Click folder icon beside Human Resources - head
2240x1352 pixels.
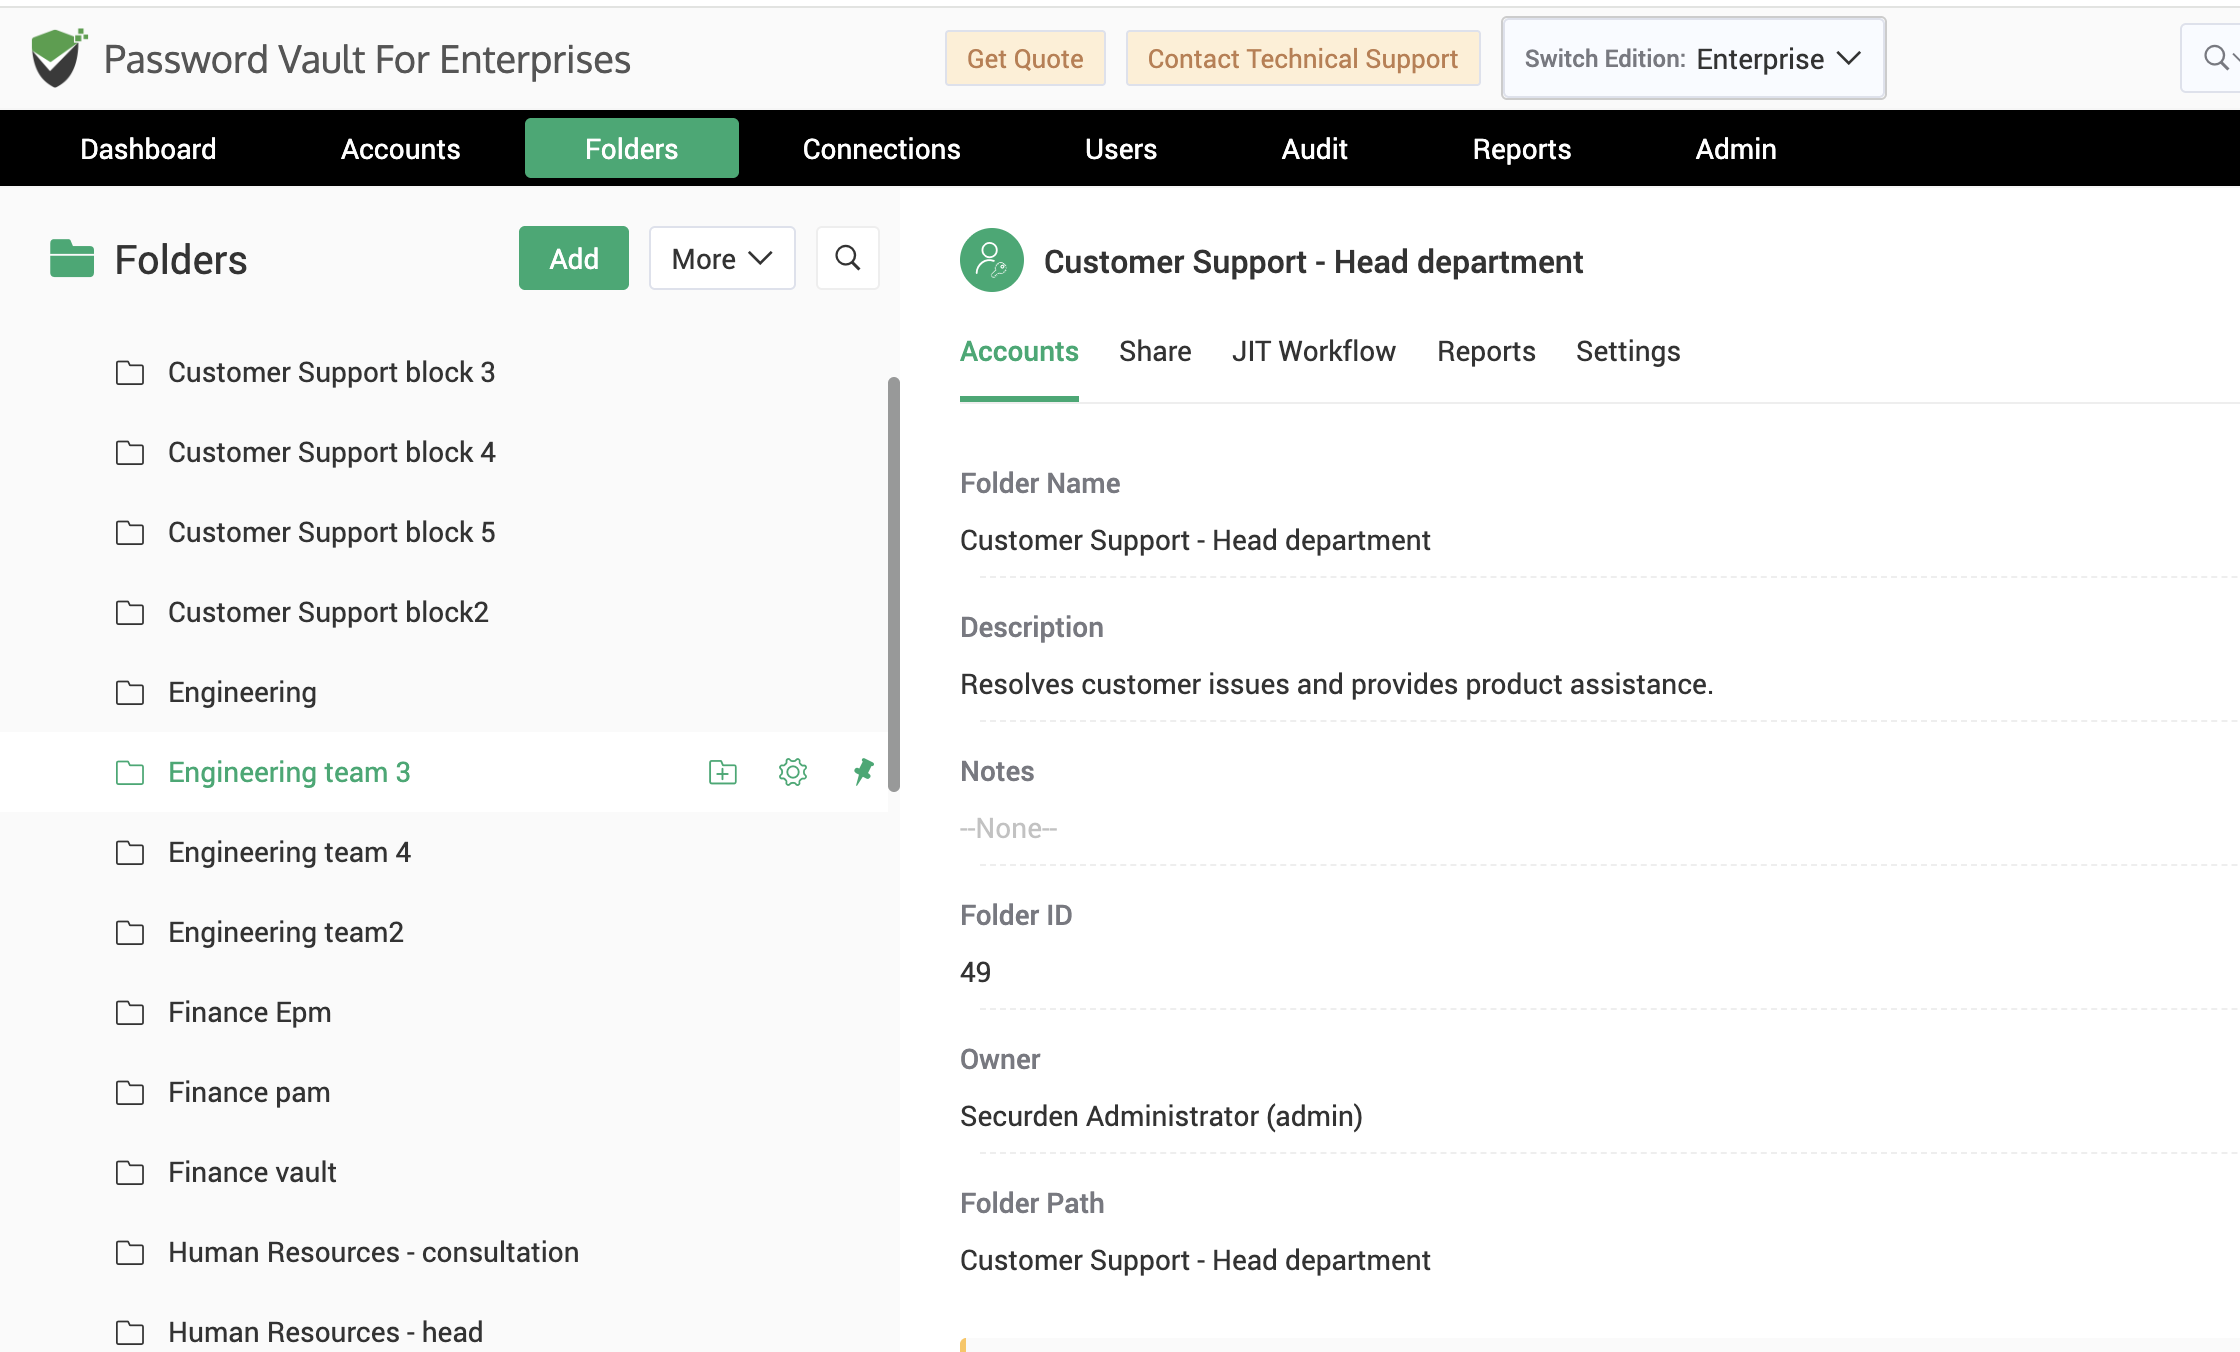coord(130,1332)
